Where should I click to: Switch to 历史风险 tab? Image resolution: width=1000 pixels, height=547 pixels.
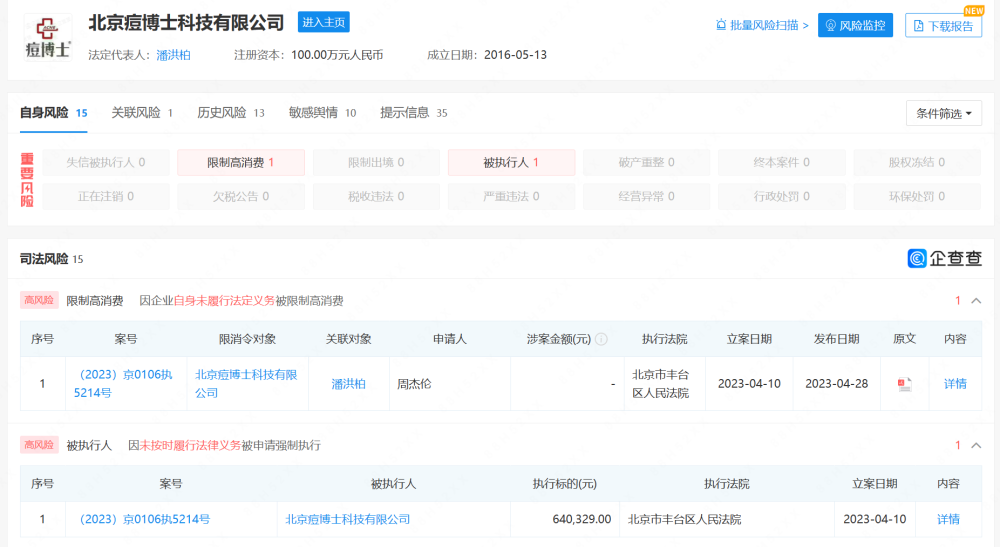click(x=230, y=113)
